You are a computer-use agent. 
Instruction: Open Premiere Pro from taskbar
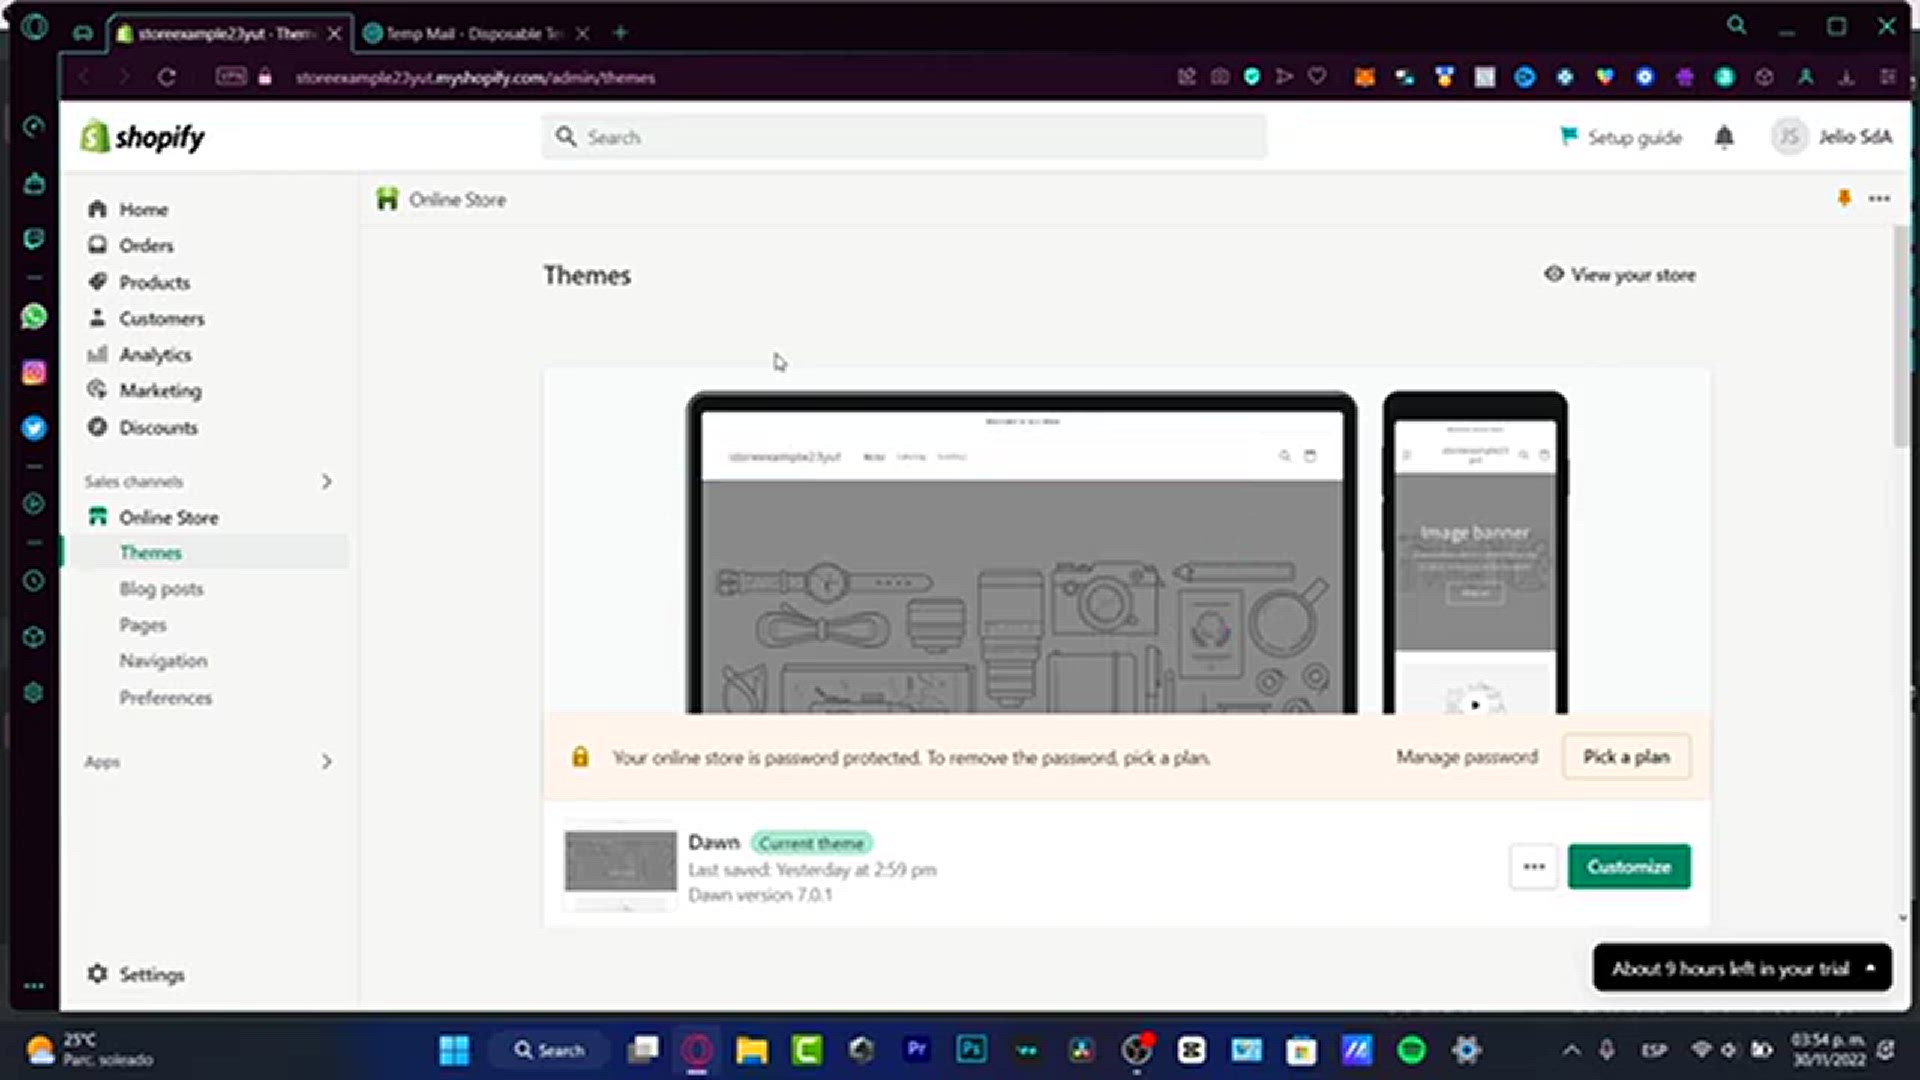916,1049
